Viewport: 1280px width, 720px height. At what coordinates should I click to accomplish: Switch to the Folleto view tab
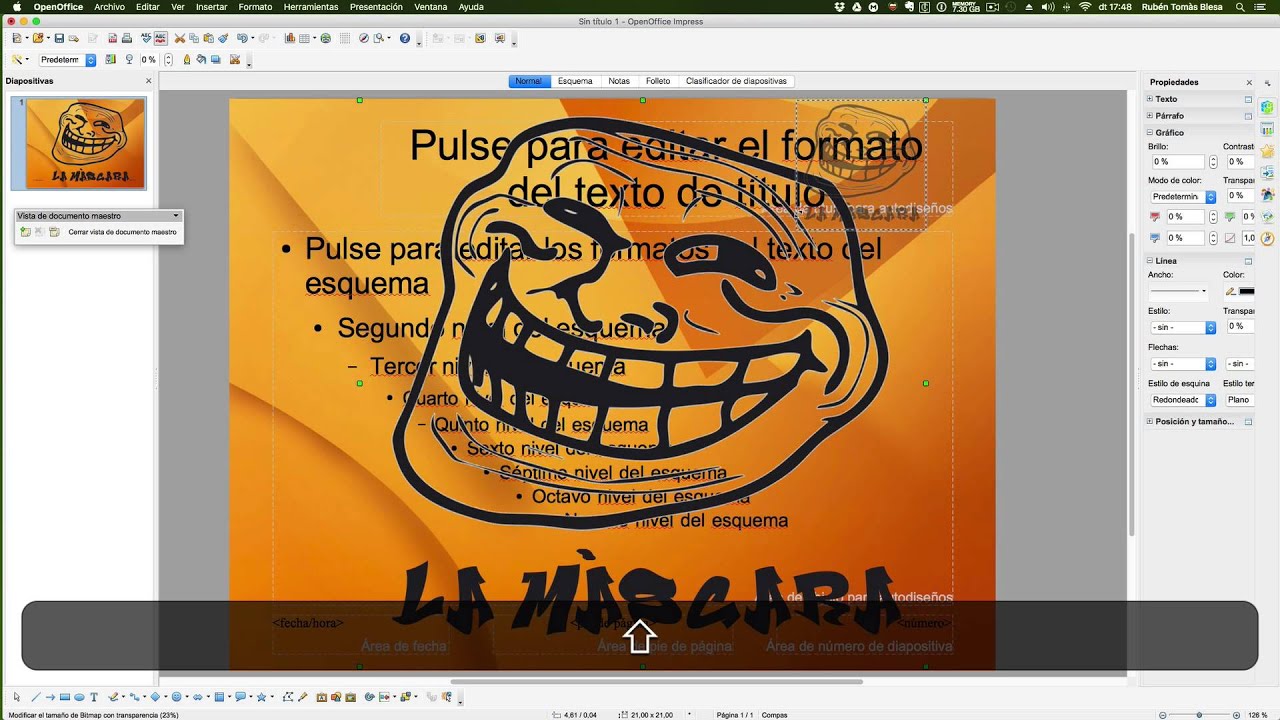(658, 81)
